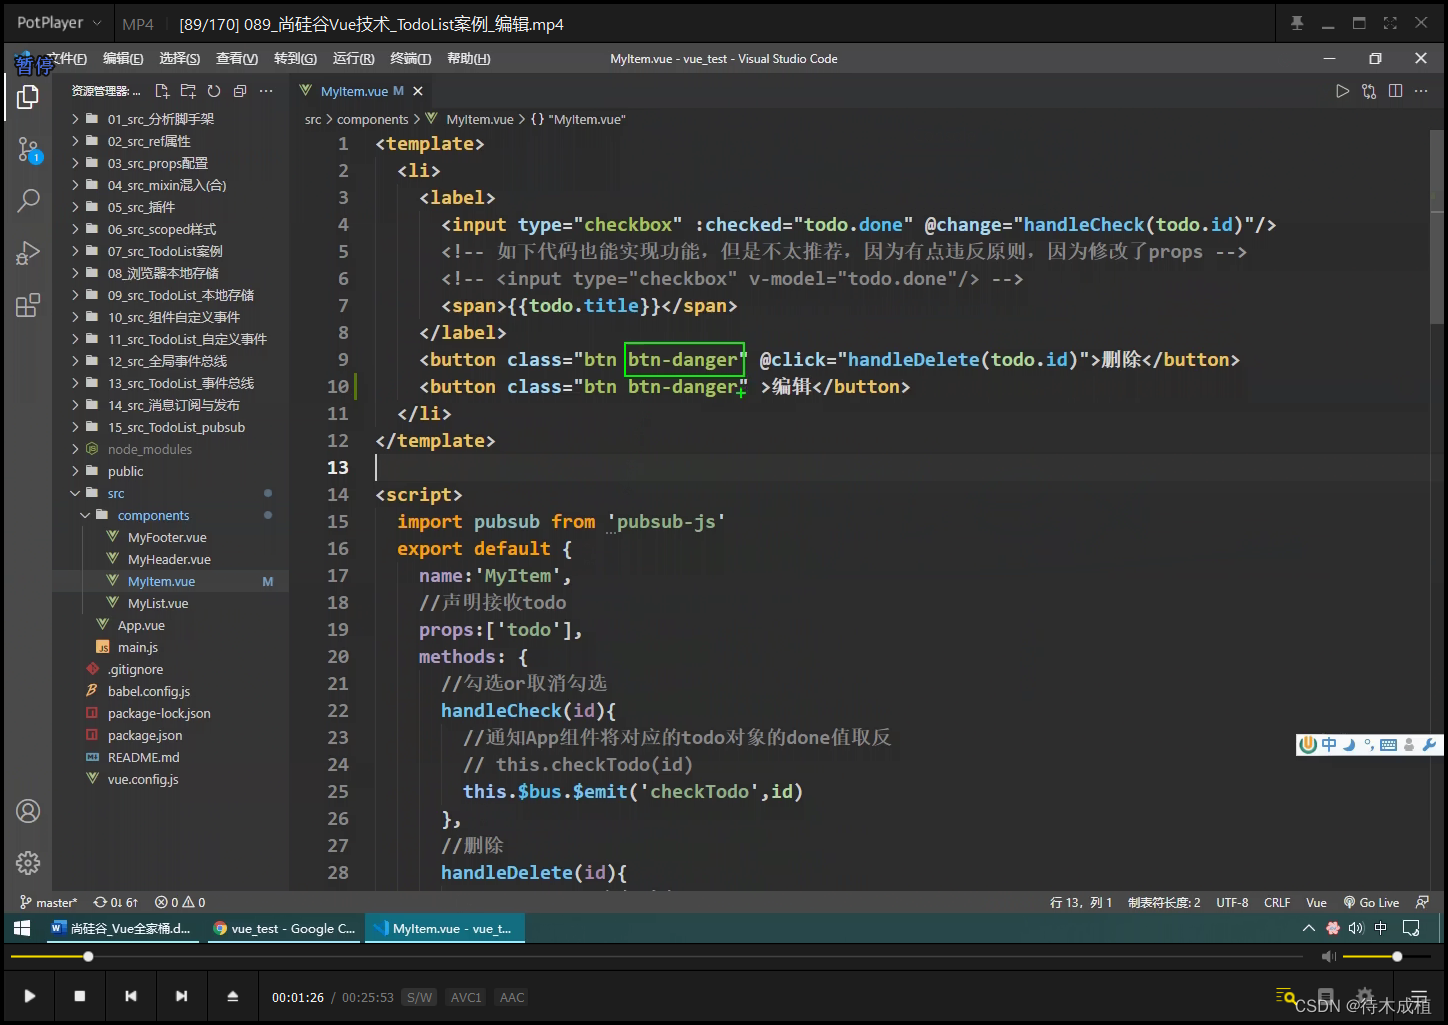Open package.json file
This screenshot has width=1448, height=1025.
pos(145,735)
